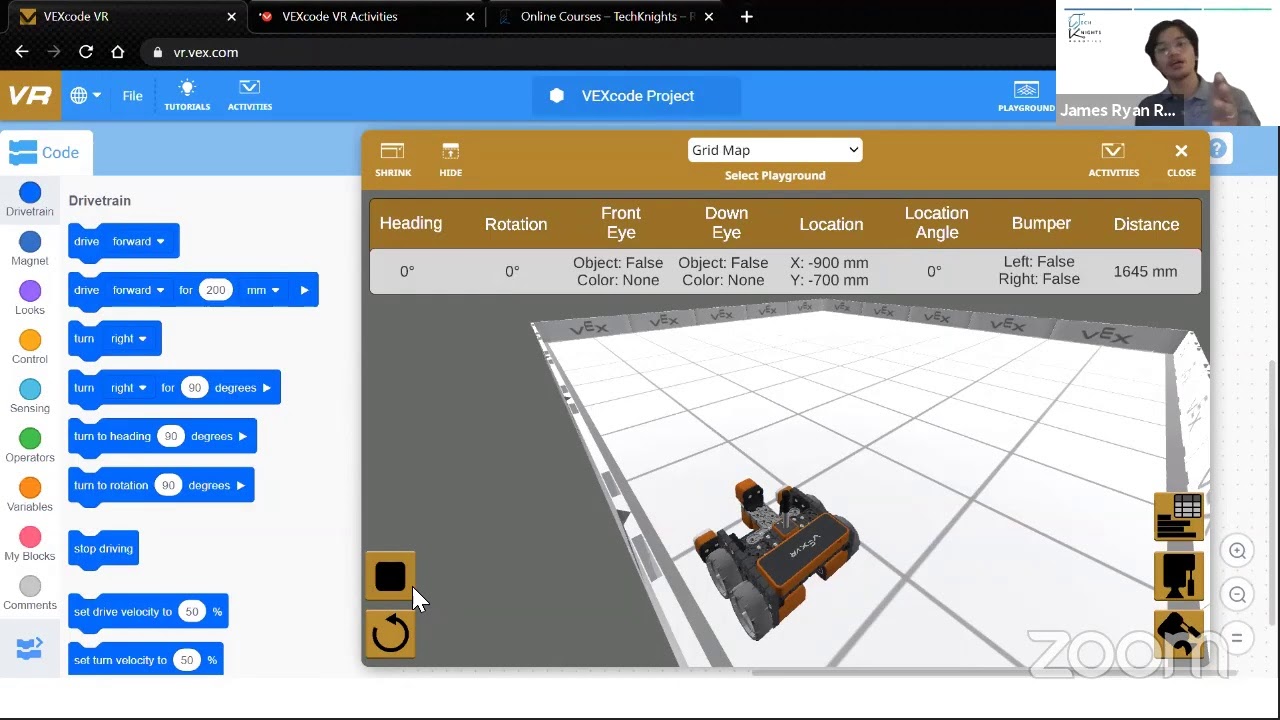Click the extensions icon below Comments

[x=29, y=649]
